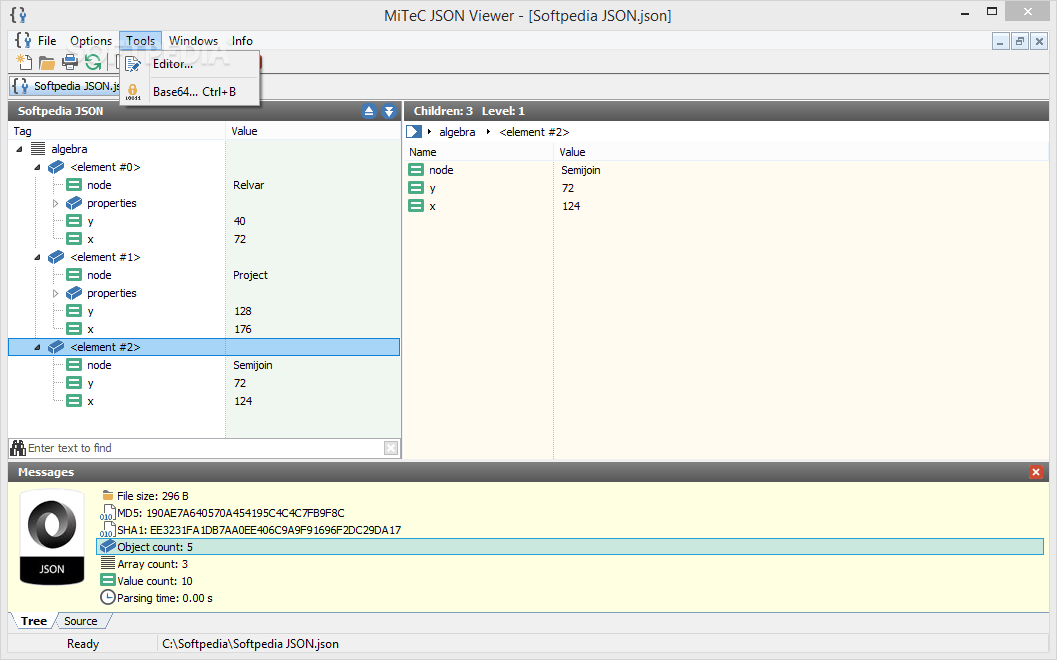
Task: Select the 'Project' value cell
Action: [x=250, y=275]
